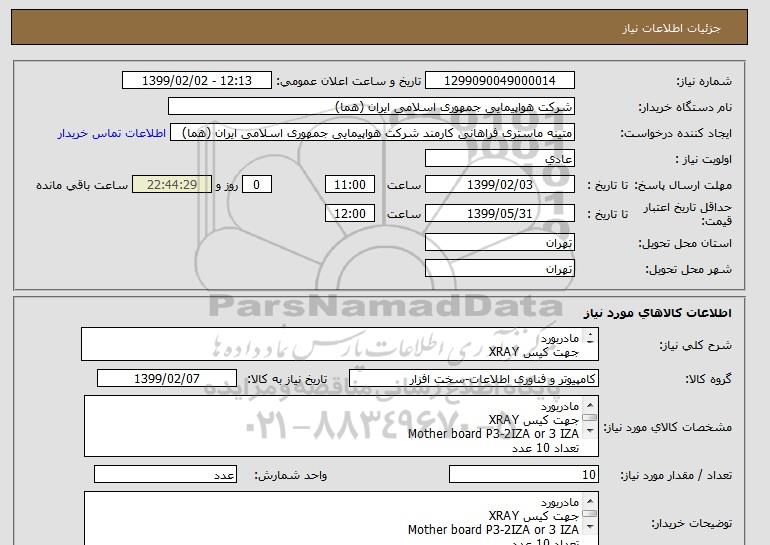Click the delivery province field تهران
Screen dimensions: 770x545
[x=499, y=243]
